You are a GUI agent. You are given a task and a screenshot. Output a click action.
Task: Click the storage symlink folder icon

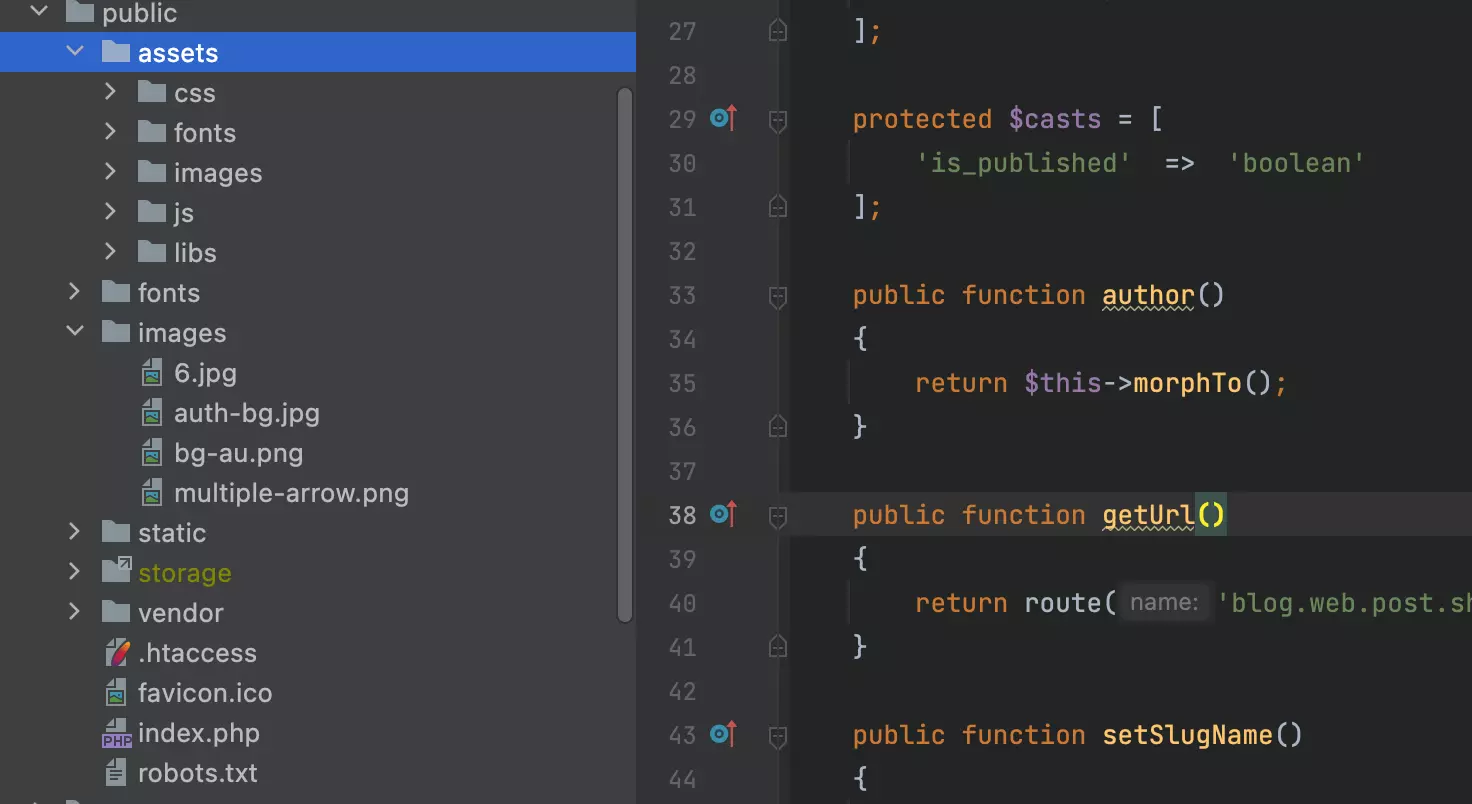116,571
